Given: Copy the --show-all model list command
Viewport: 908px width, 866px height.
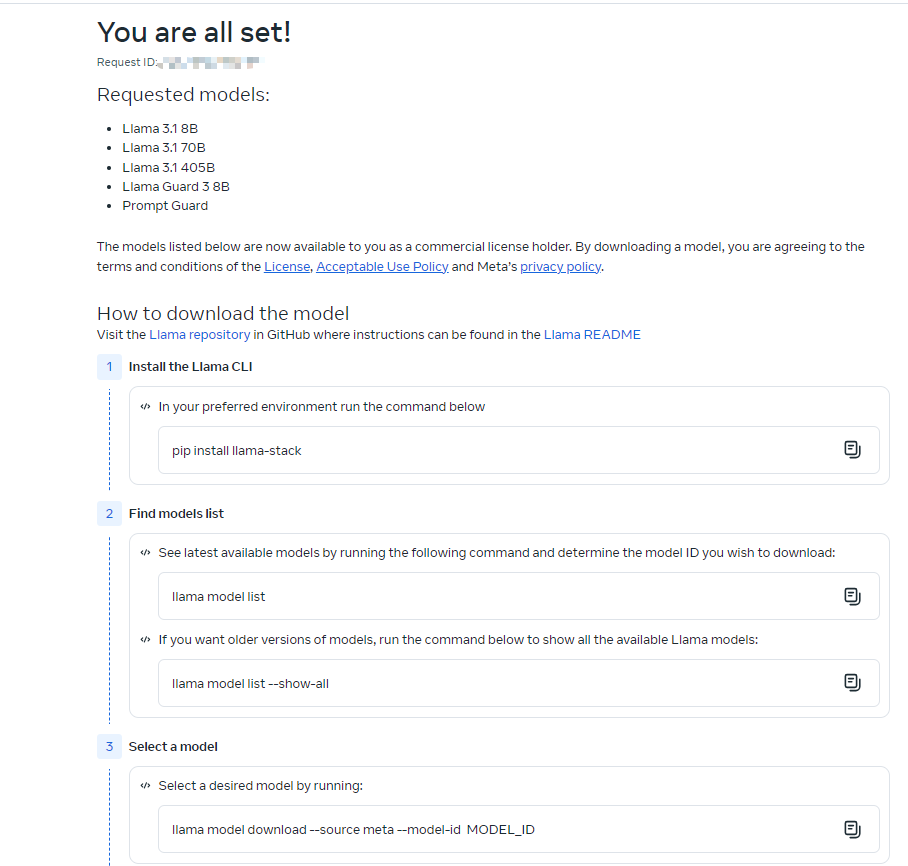Looking at the screenshot, I should (x=852, y=683).
